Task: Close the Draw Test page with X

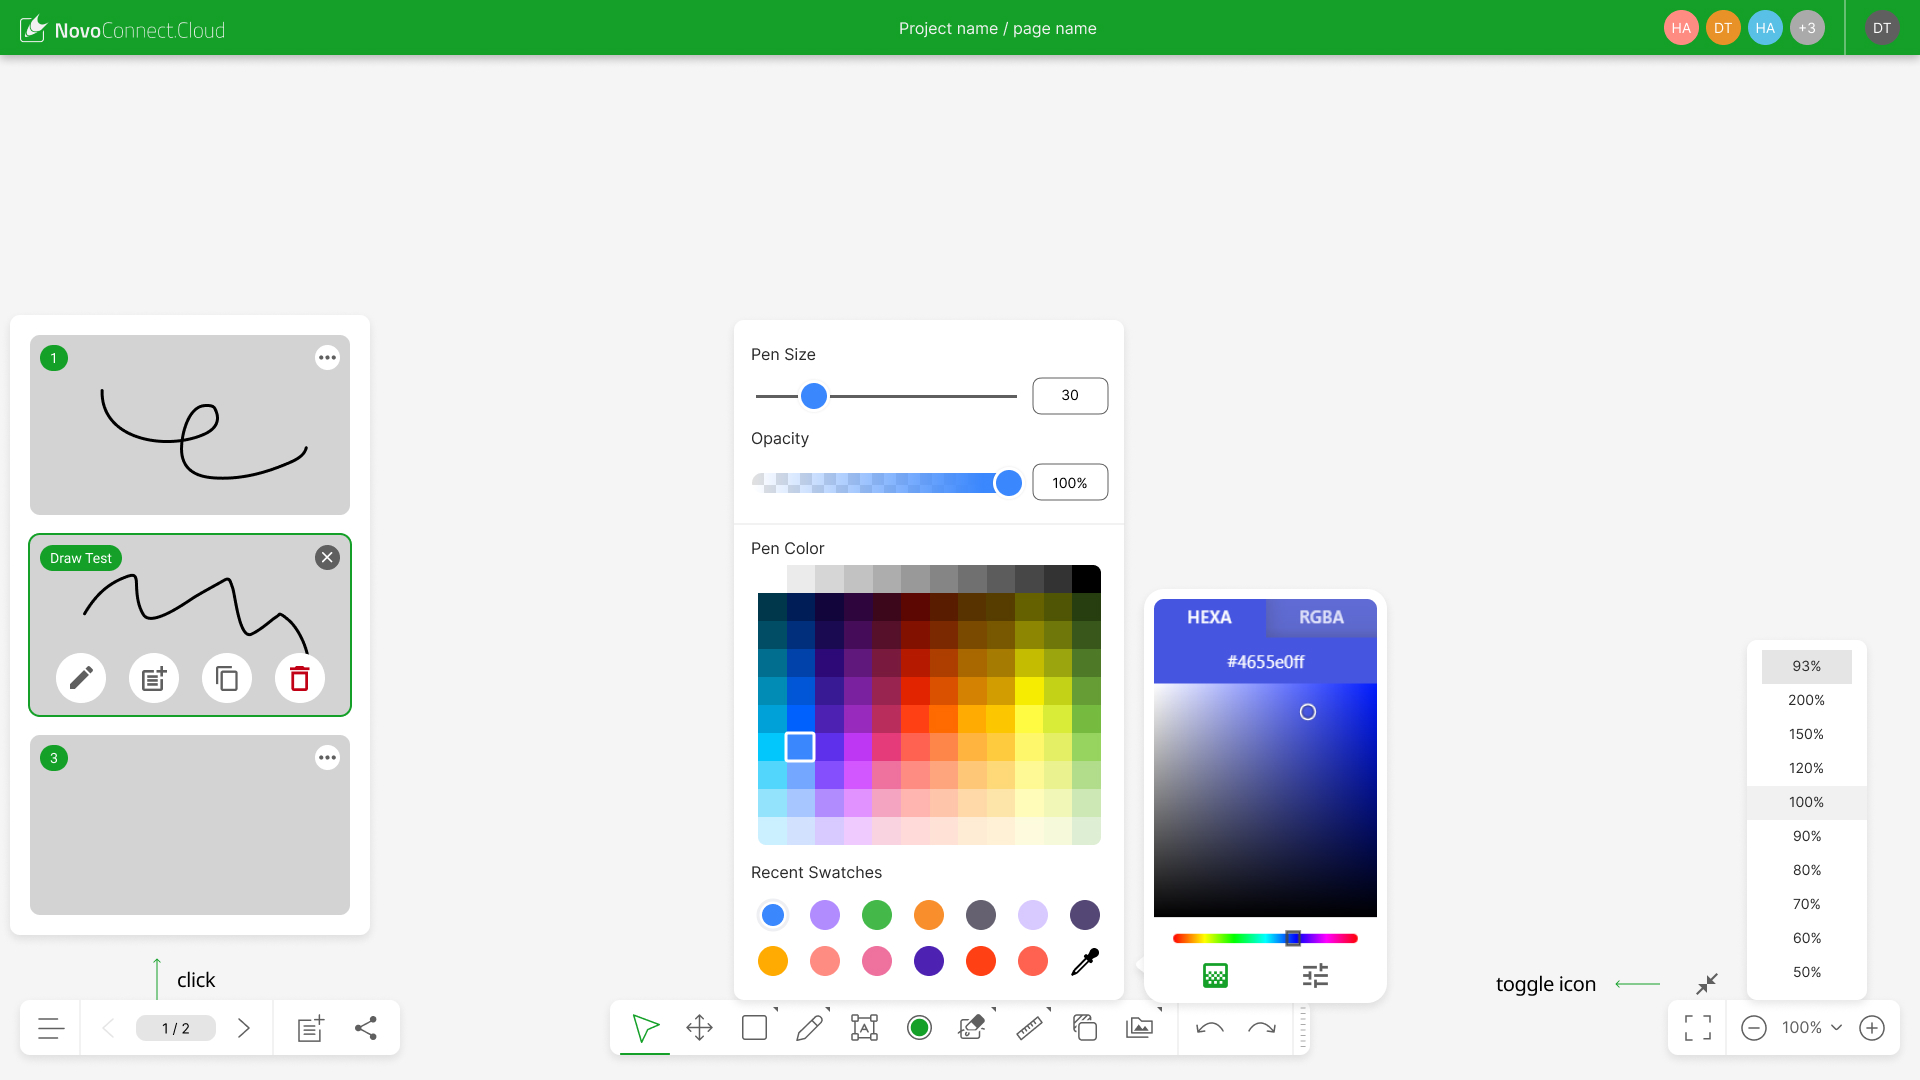Action: (x=327, y=558)
